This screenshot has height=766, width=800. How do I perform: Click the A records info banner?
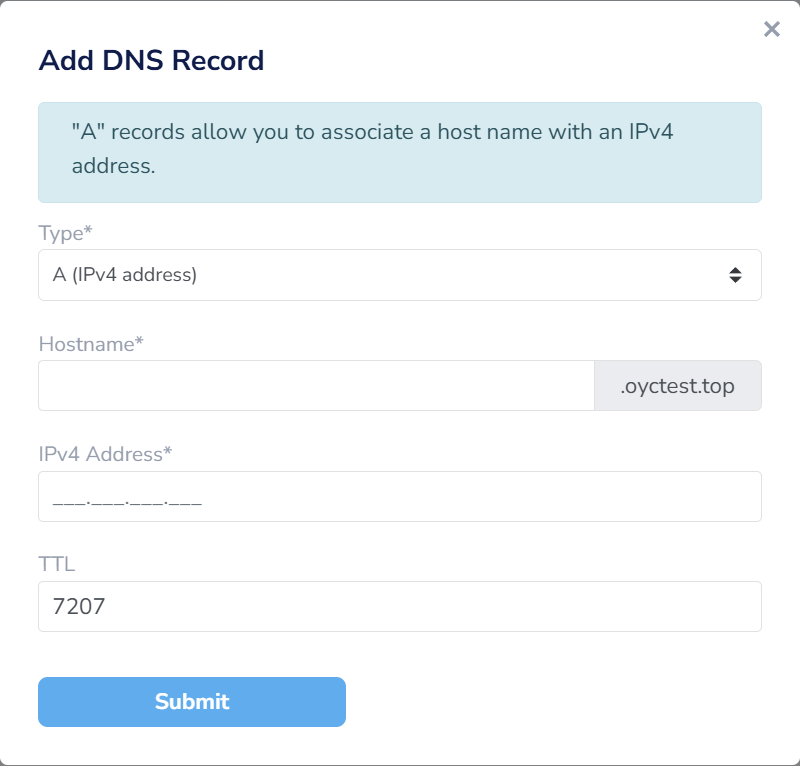coord(399,152)
